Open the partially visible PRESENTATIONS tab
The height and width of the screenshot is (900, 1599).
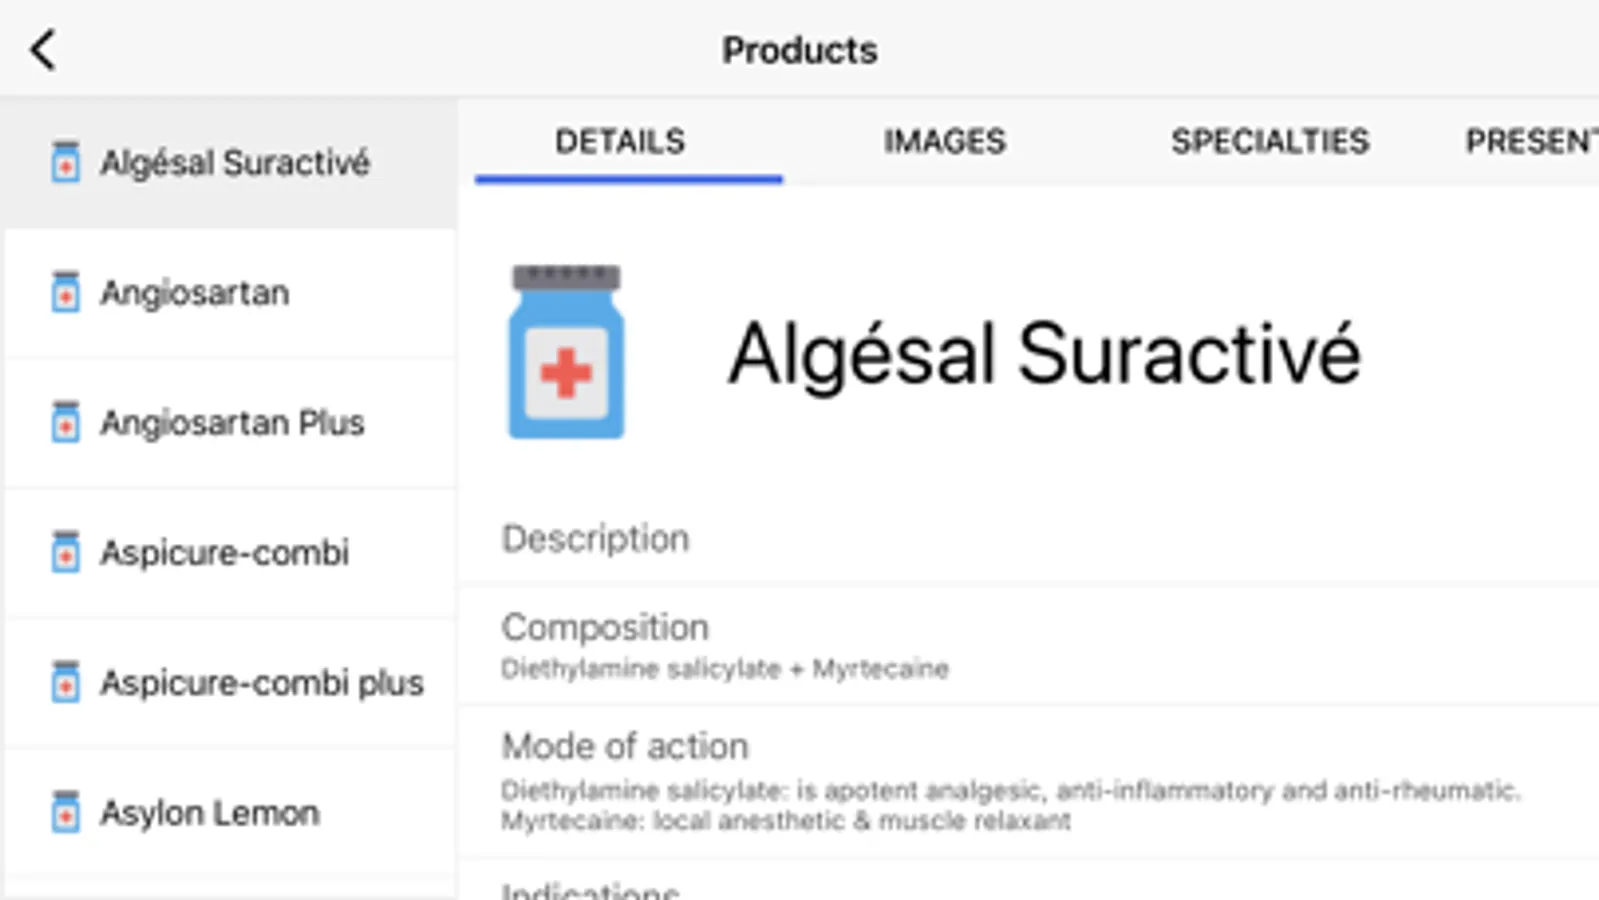(1530, 142)
